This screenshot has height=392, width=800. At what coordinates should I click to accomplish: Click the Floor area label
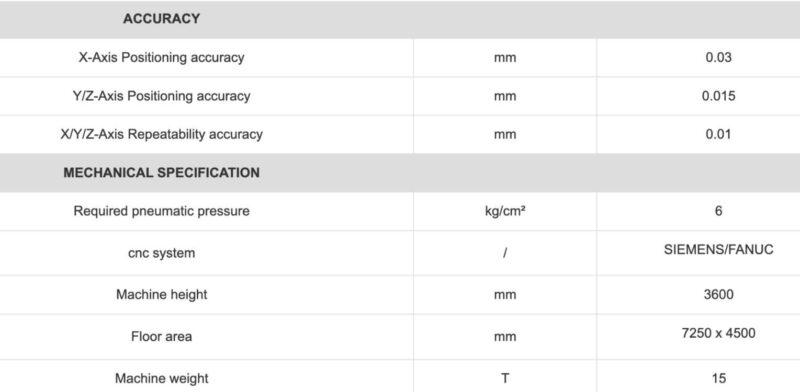click(161, 336)
